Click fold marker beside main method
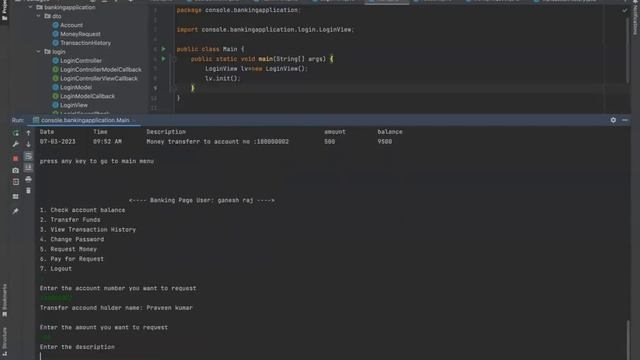 coord(173,59)
